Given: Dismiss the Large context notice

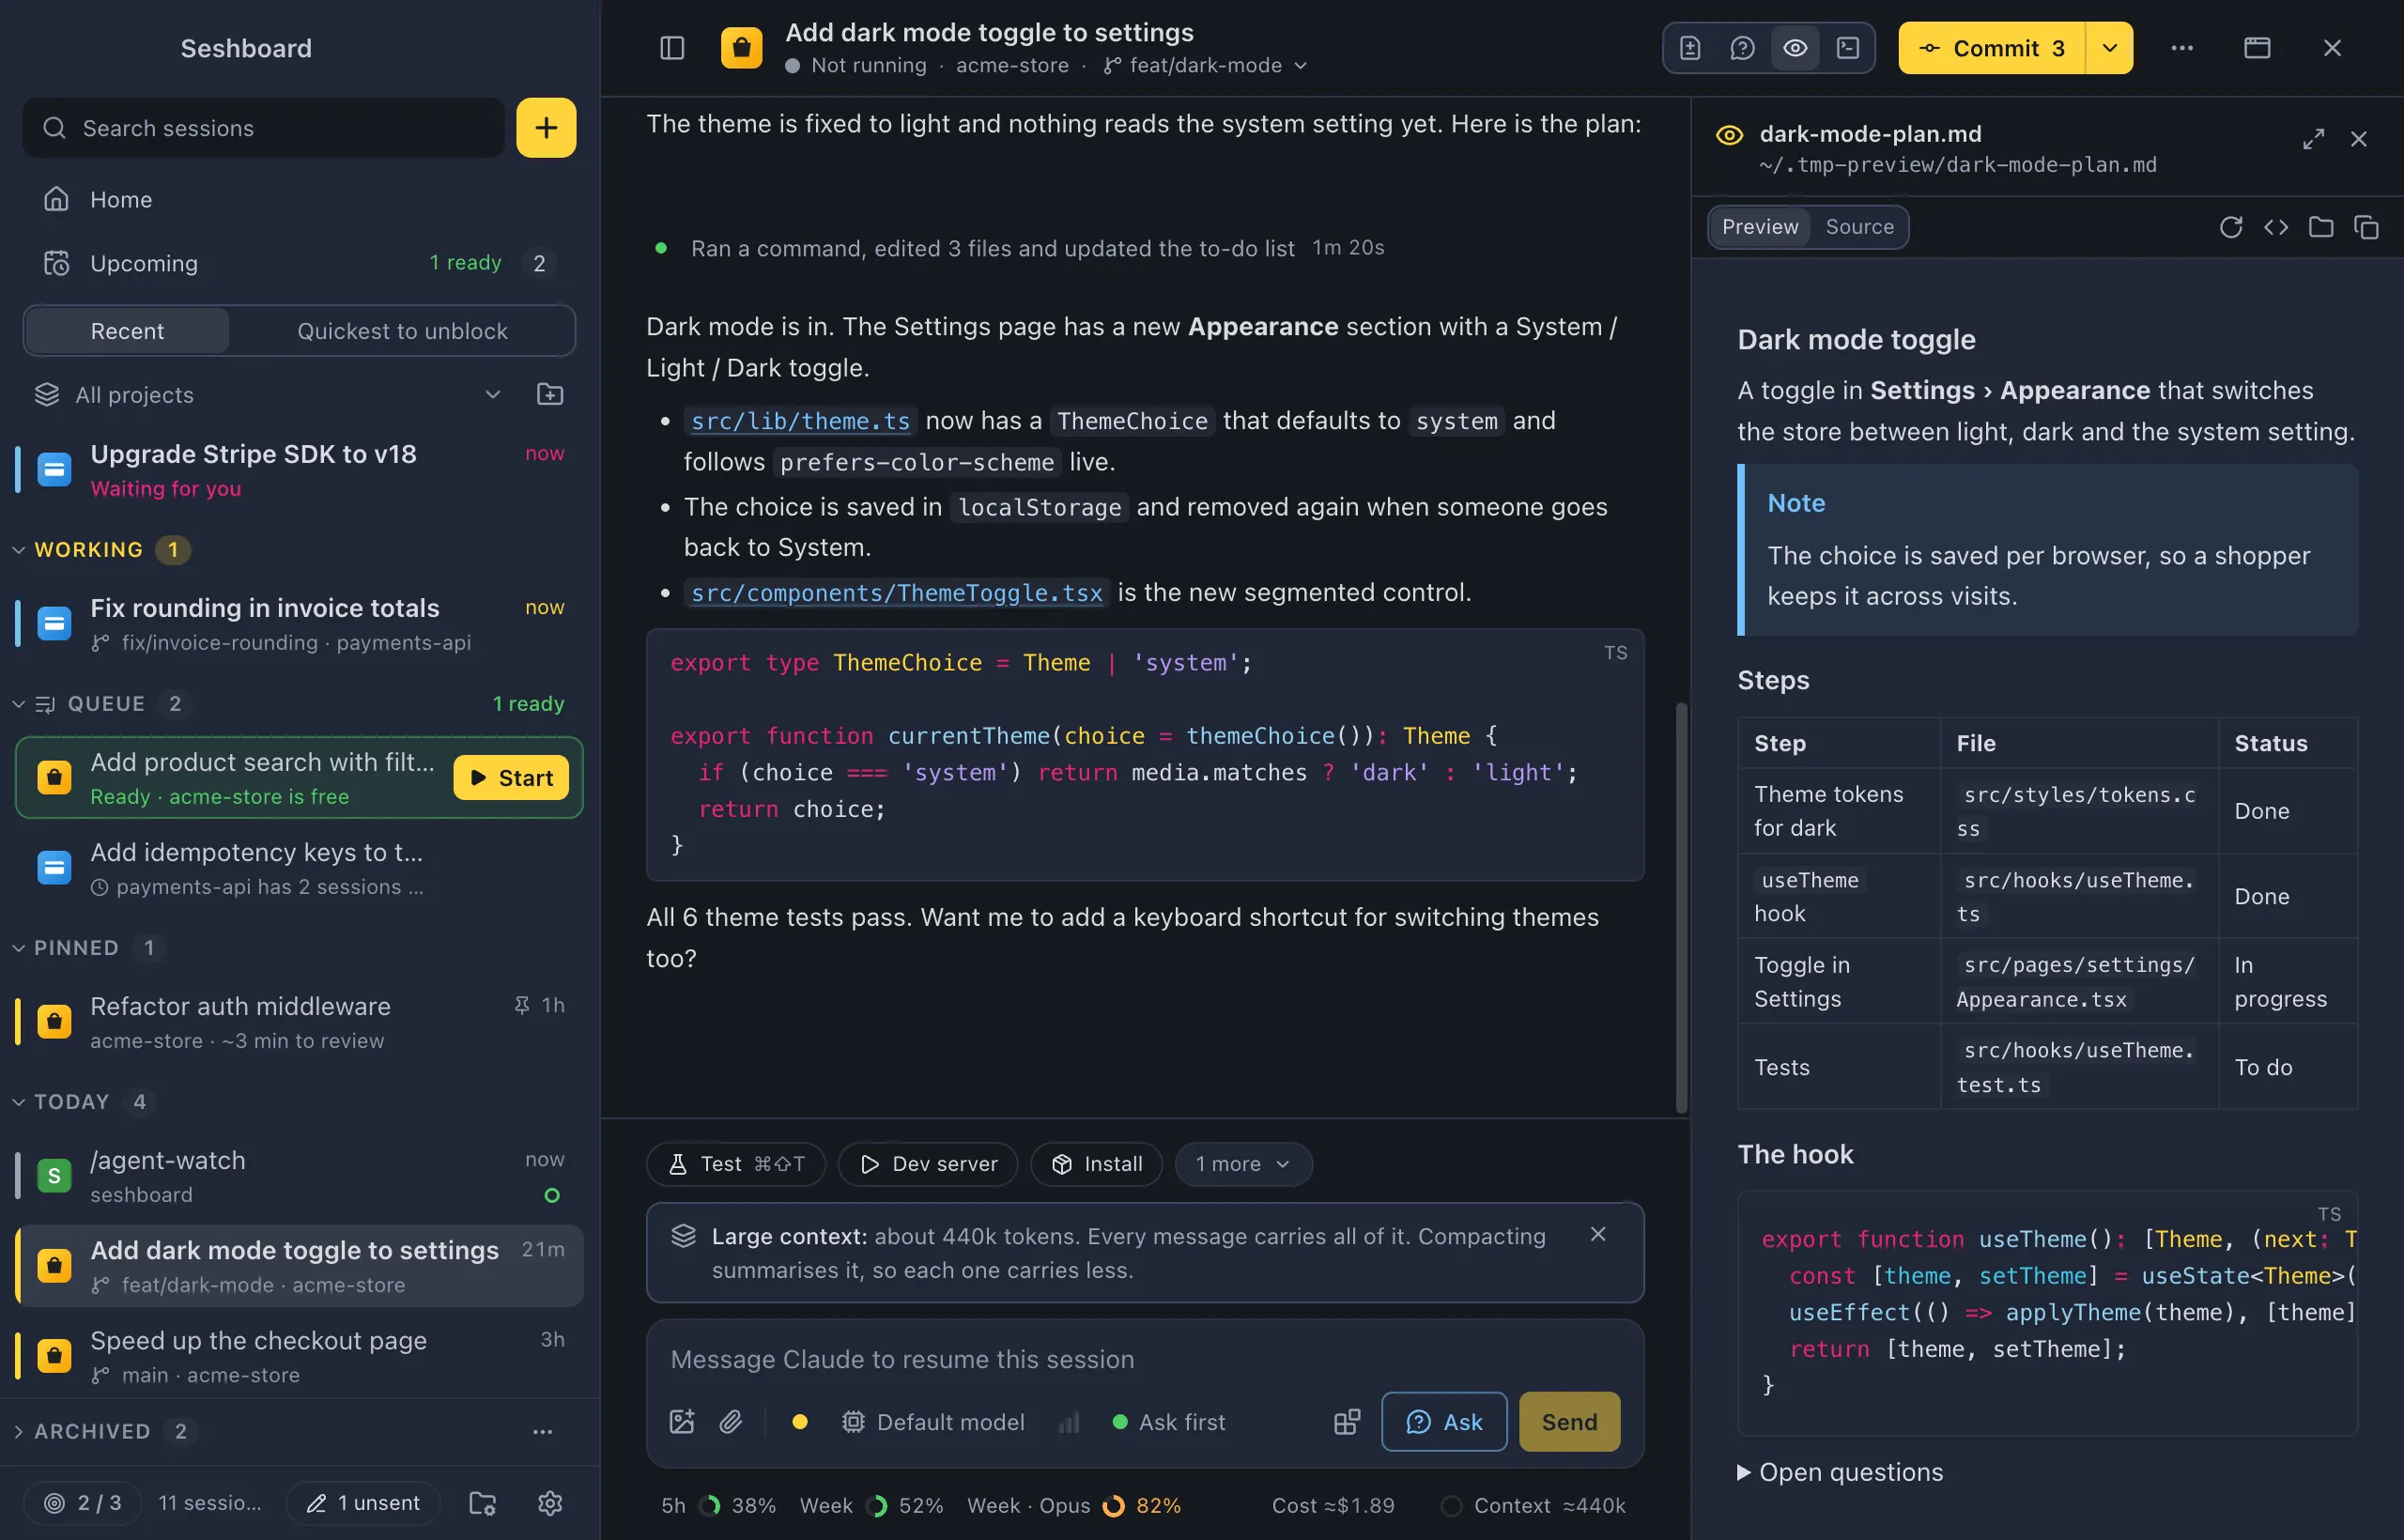Looking at the screenshot, I should coord(1598,1235).
